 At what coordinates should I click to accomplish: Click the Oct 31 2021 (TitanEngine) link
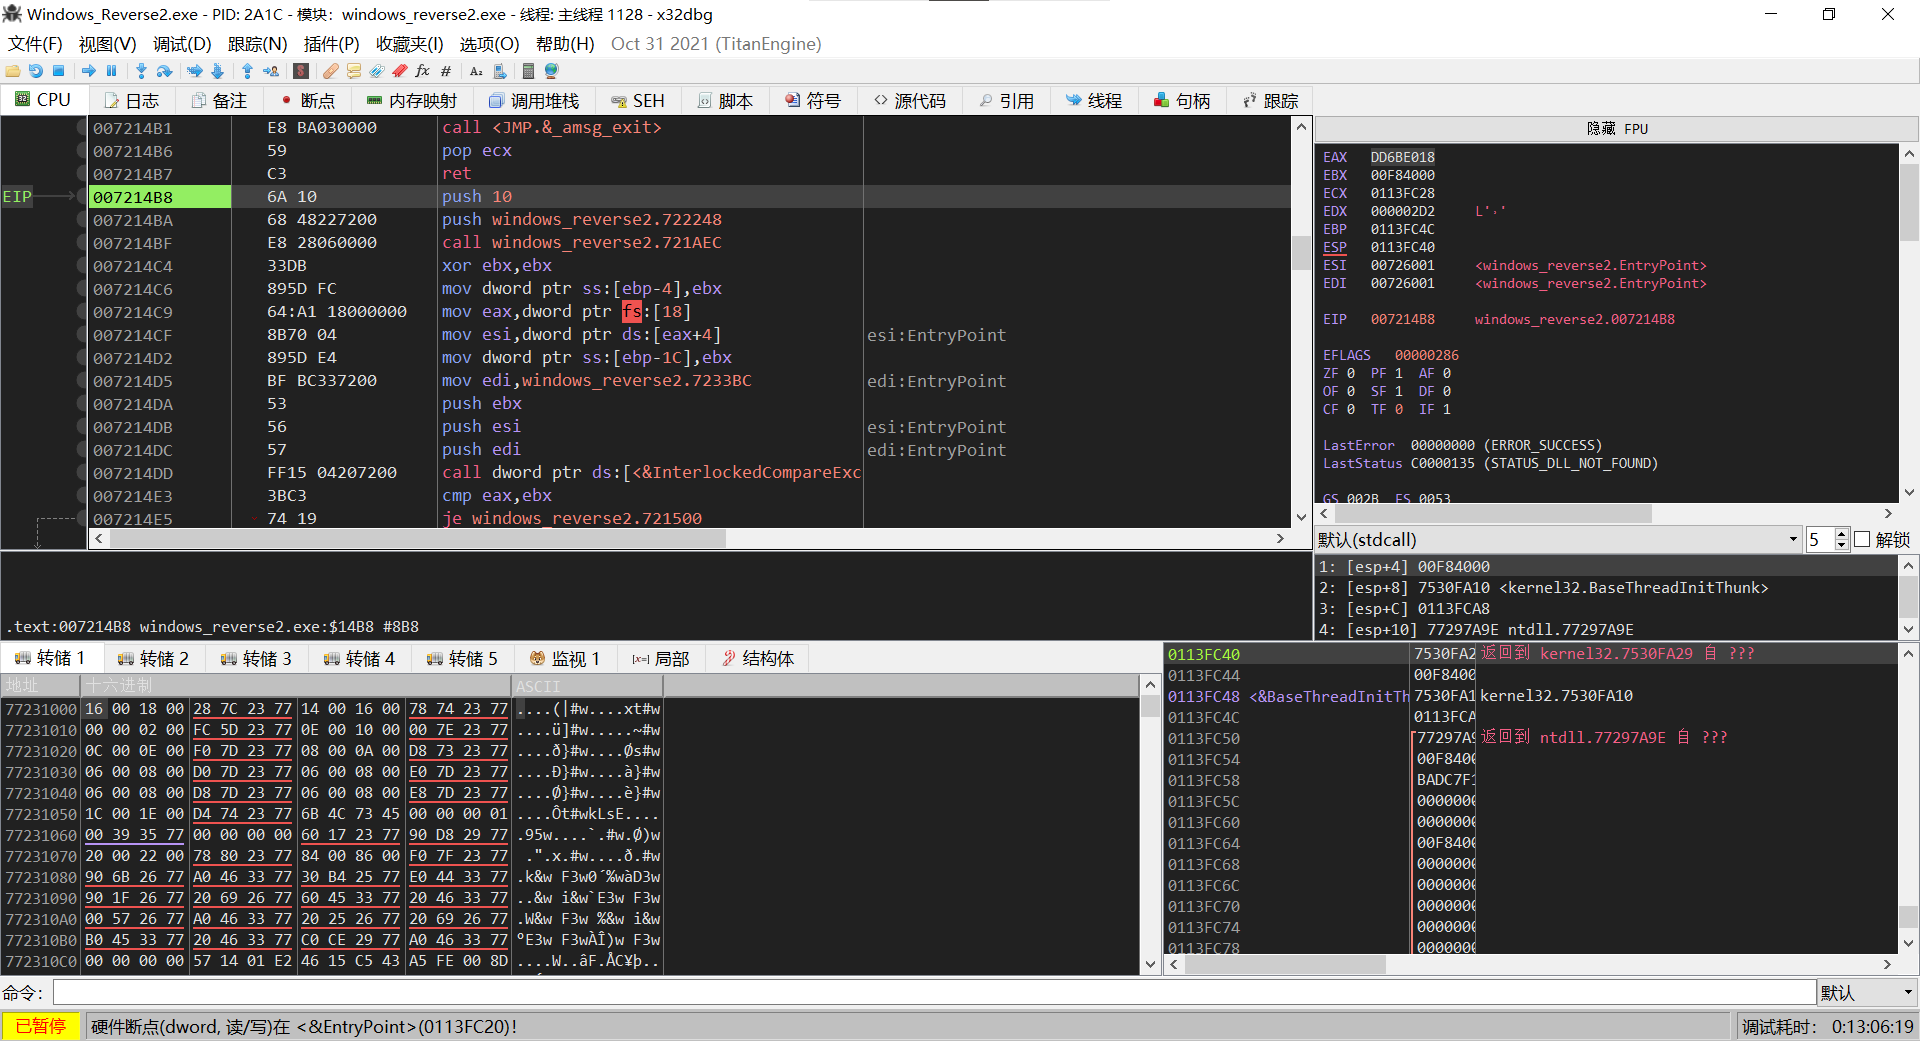[x=716, y=44]
